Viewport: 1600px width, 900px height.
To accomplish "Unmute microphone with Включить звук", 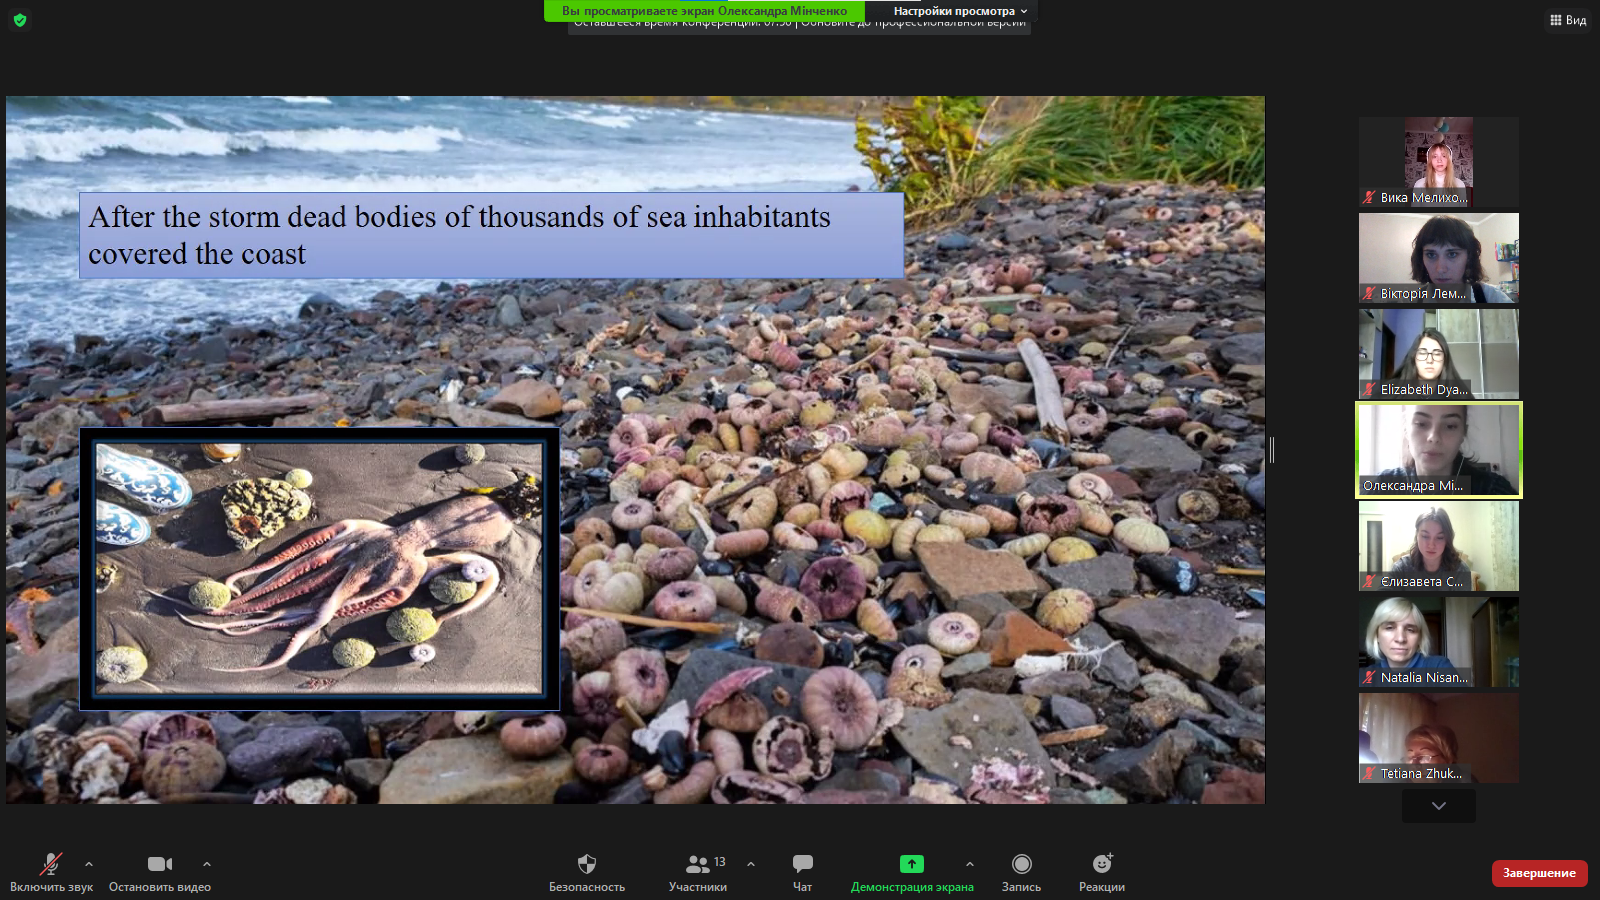I will tap(51, 872).
